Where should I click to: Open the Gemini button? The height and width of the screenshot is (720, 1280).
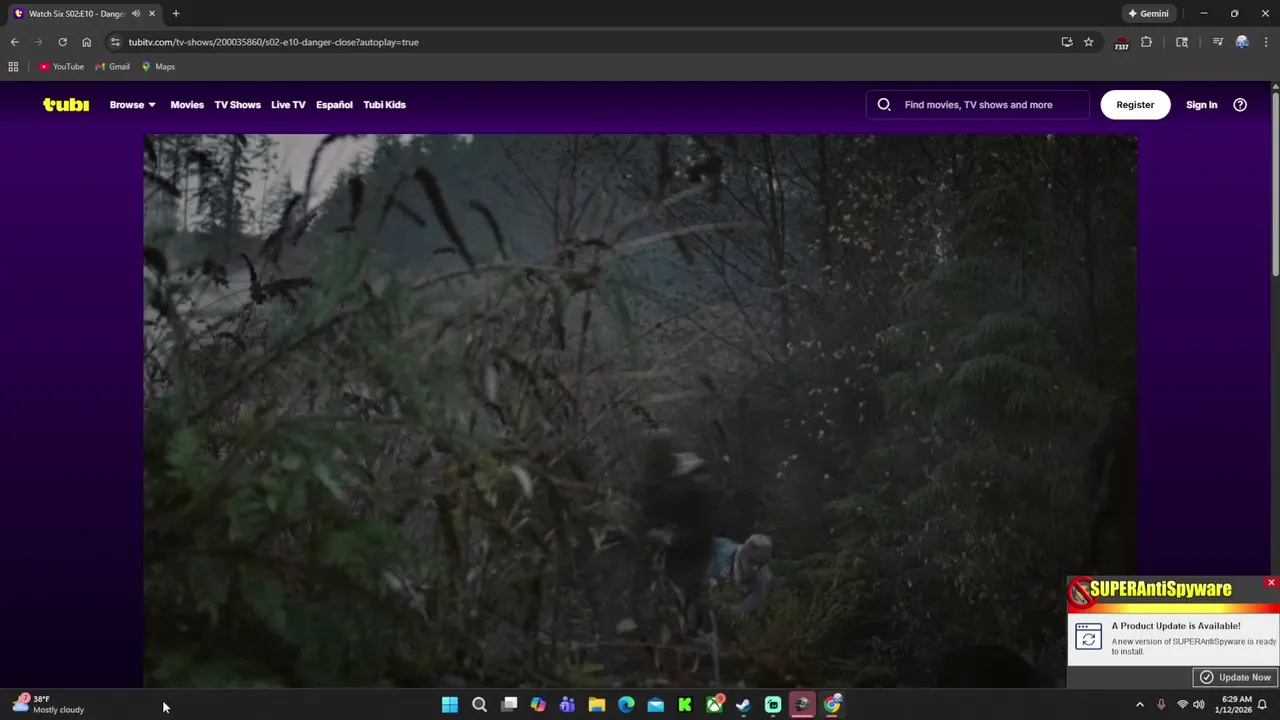1148,13
